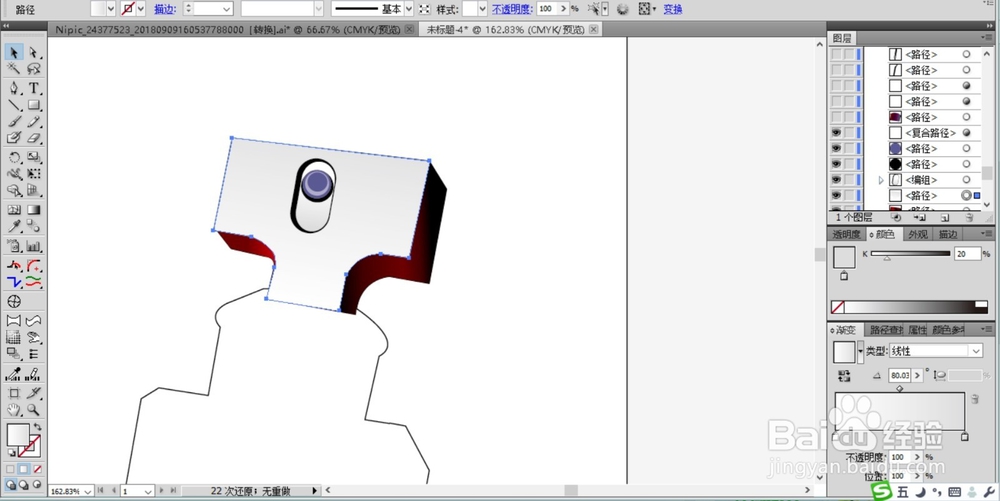Click create new layer icon

(x=945, y=217)
